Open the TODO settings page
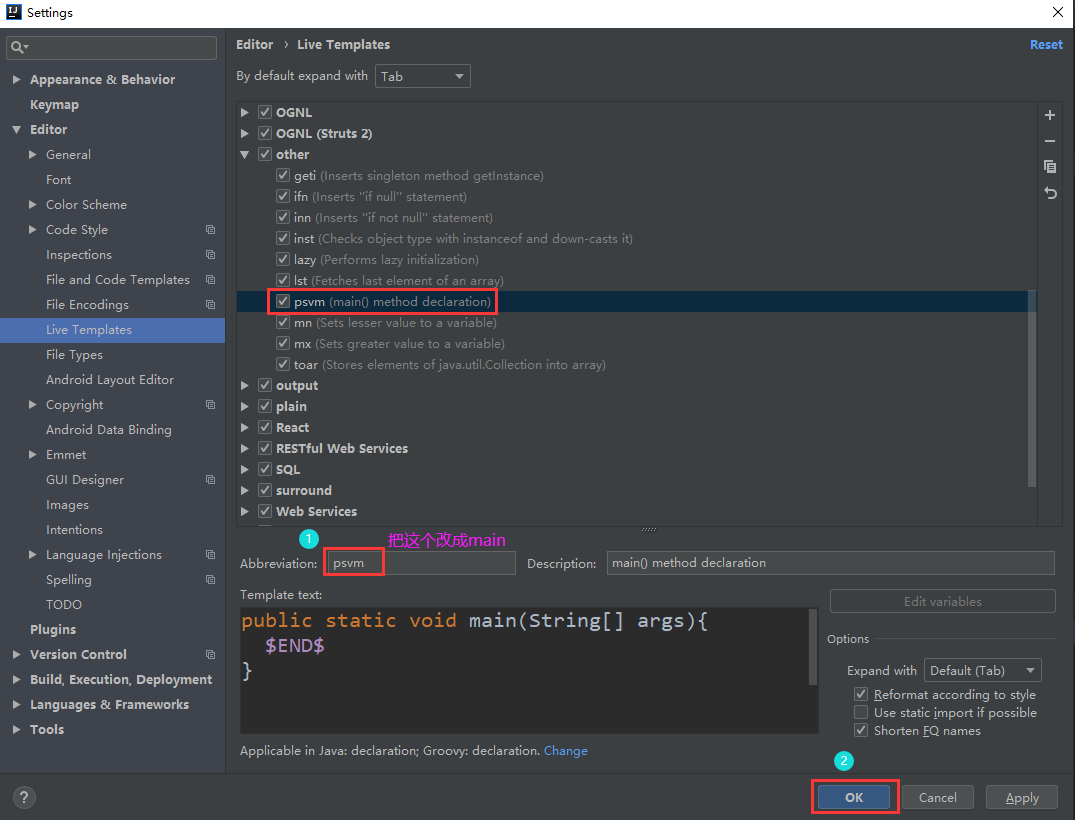This screenshot has height=820, width=1075. pos(64,605)
